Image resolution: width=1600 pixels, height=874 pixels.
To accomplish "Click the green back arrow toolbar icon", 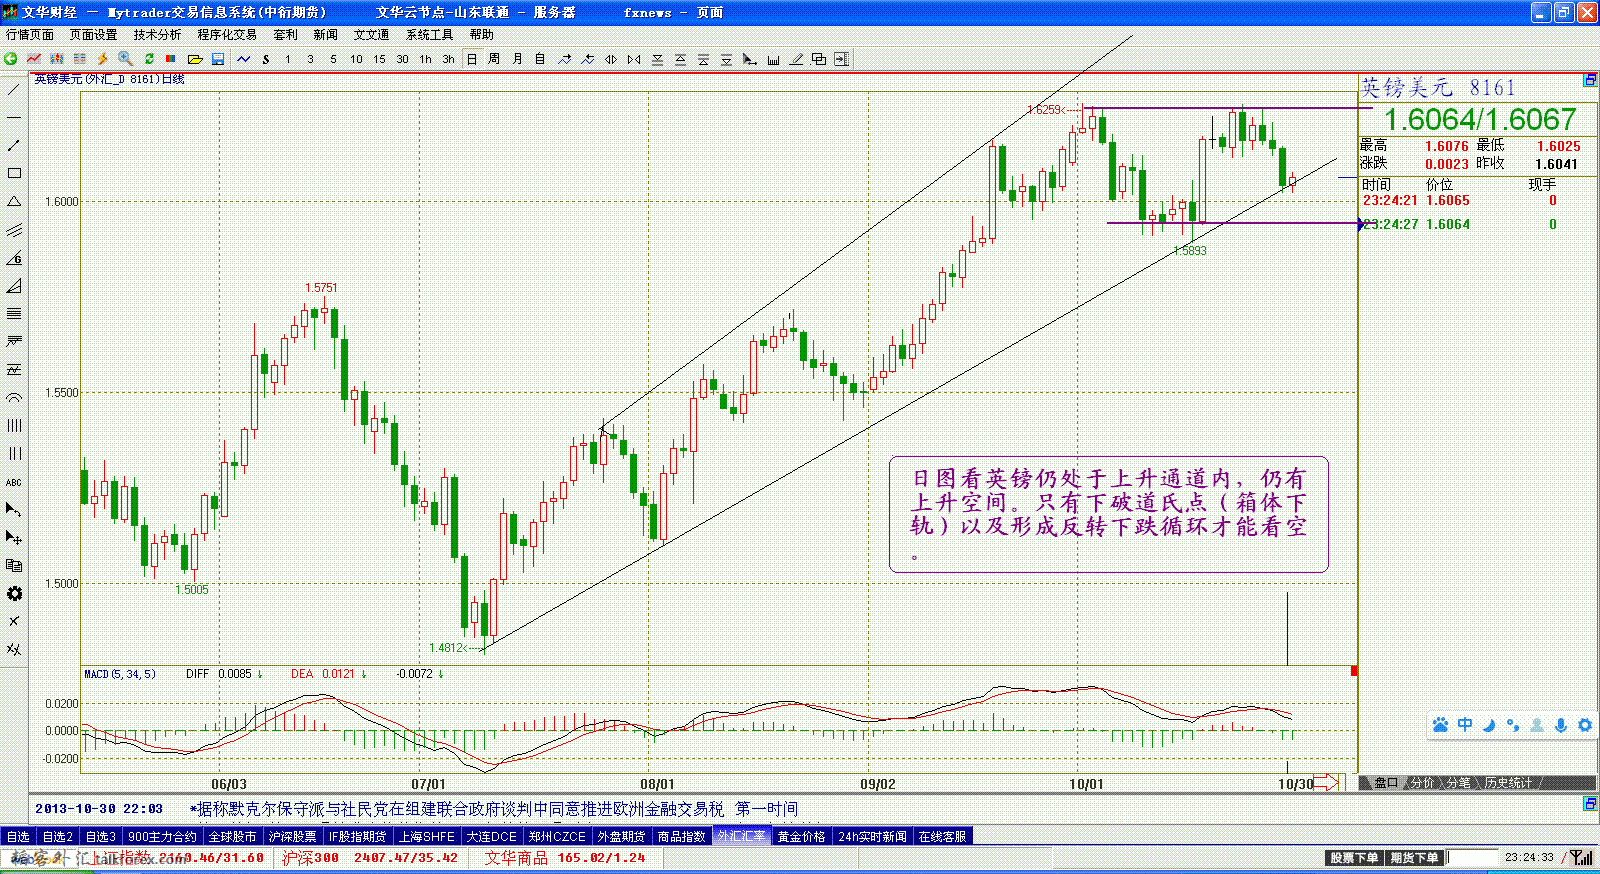I will pos(11,59).
